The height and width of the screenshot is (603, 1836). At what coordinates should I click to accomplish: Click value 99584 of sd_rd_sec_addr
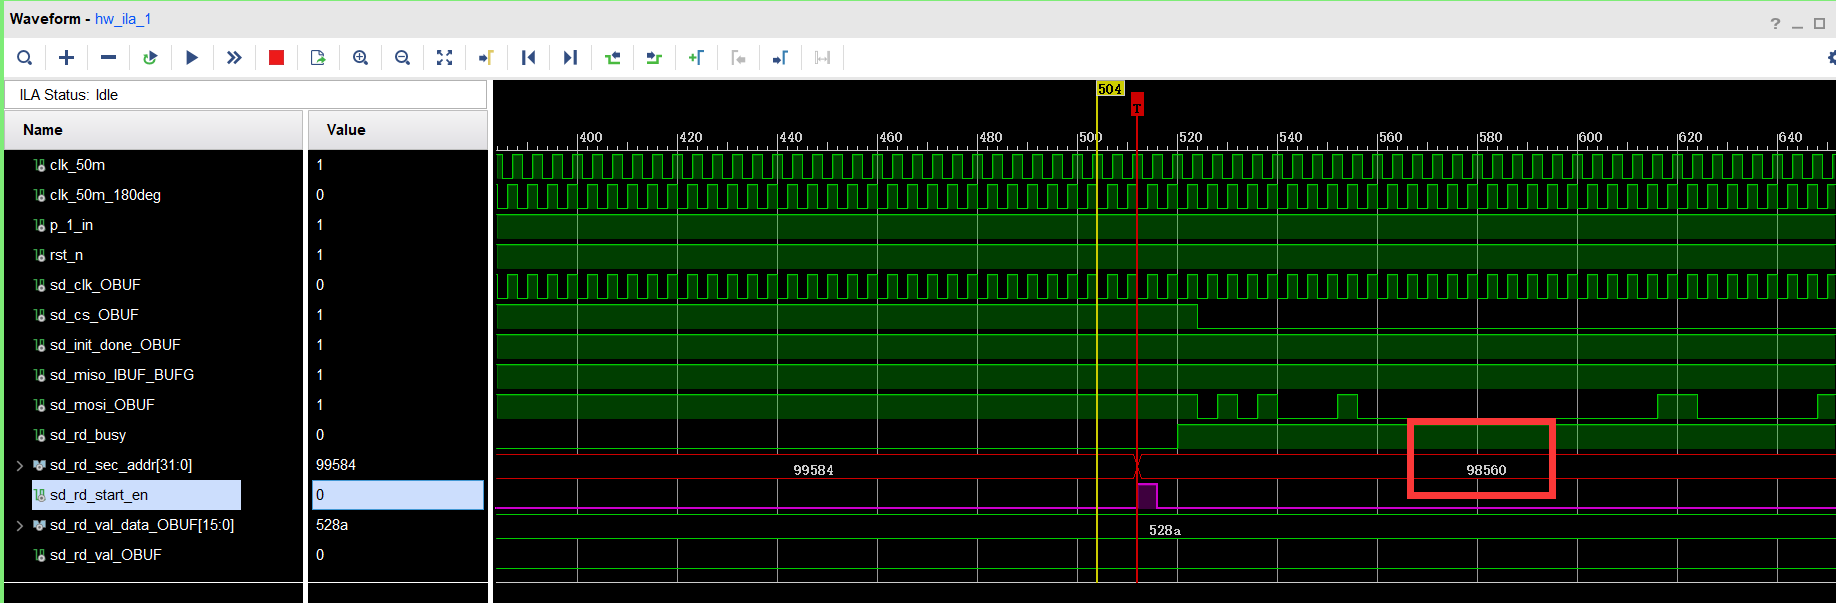click(336, 465)
